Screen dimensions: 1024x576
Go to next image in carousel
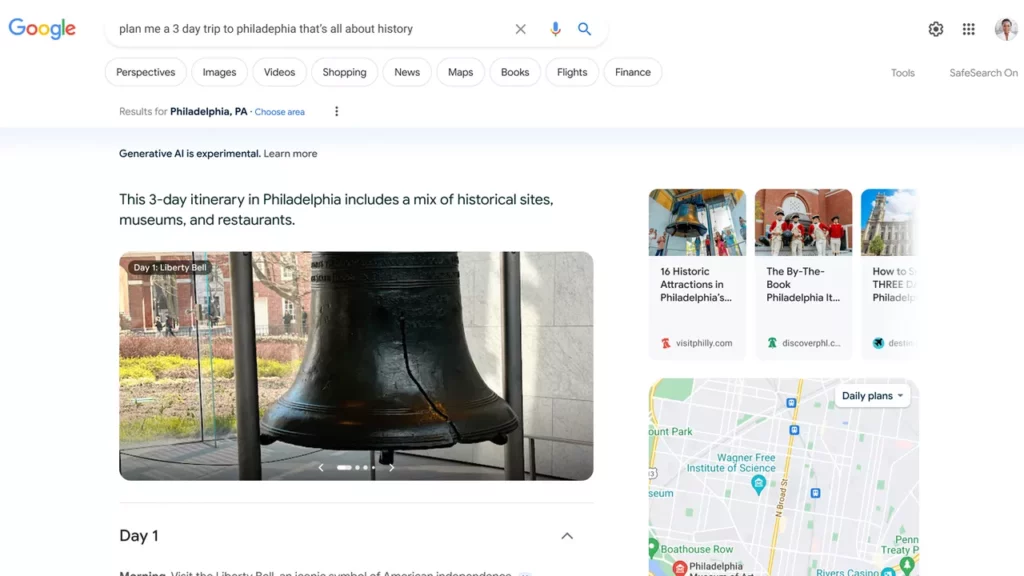pyautogui.click(x=391, y=468)
